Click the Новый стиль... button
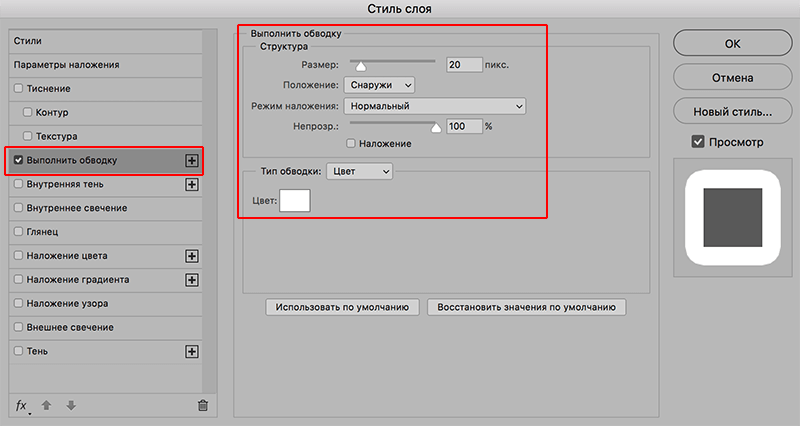This screenshot has width=800, height=426. (727, 111)
